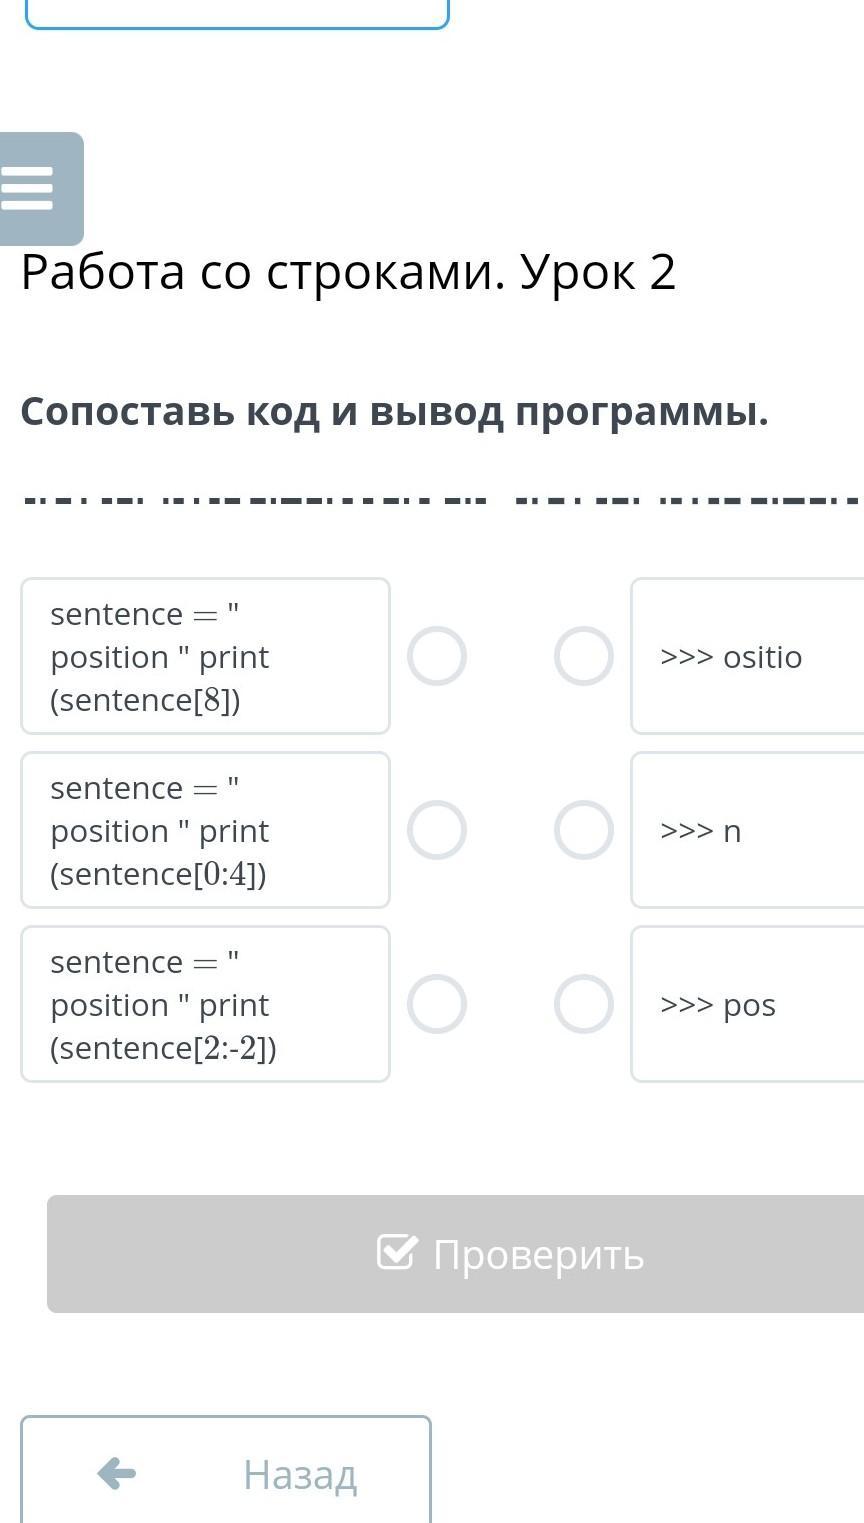Click the "Сопоставь код и вывод программы" heading

point(394,411)
